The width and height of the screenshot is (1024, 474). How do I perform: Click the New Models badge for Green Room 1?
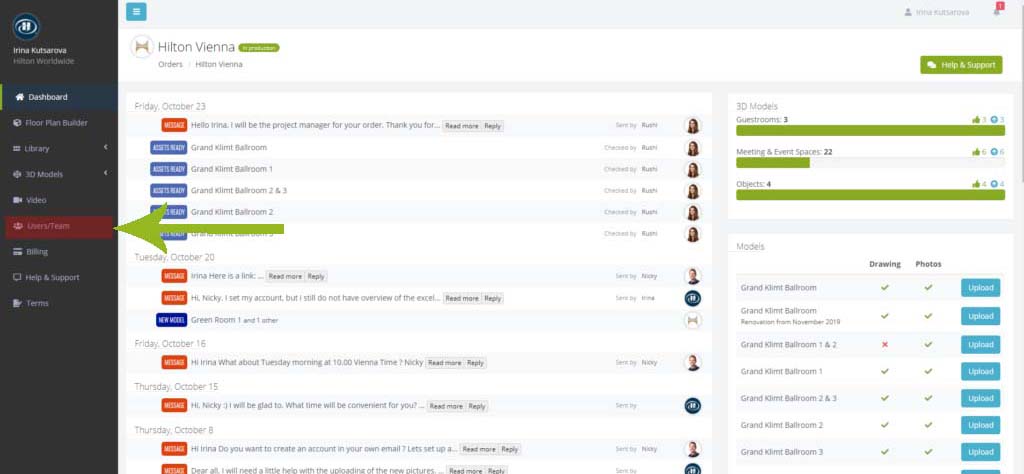tap(172, 320)
